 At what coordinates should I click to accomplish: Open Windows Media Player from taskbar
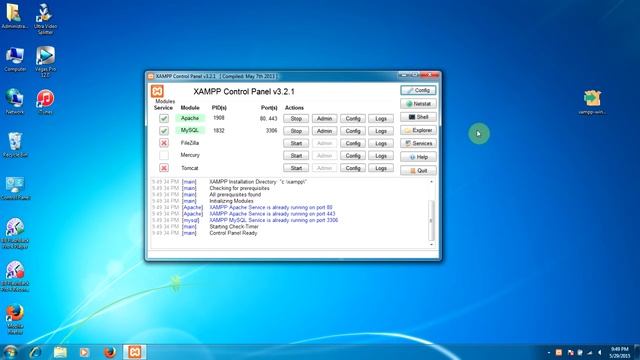click(84, 352)
